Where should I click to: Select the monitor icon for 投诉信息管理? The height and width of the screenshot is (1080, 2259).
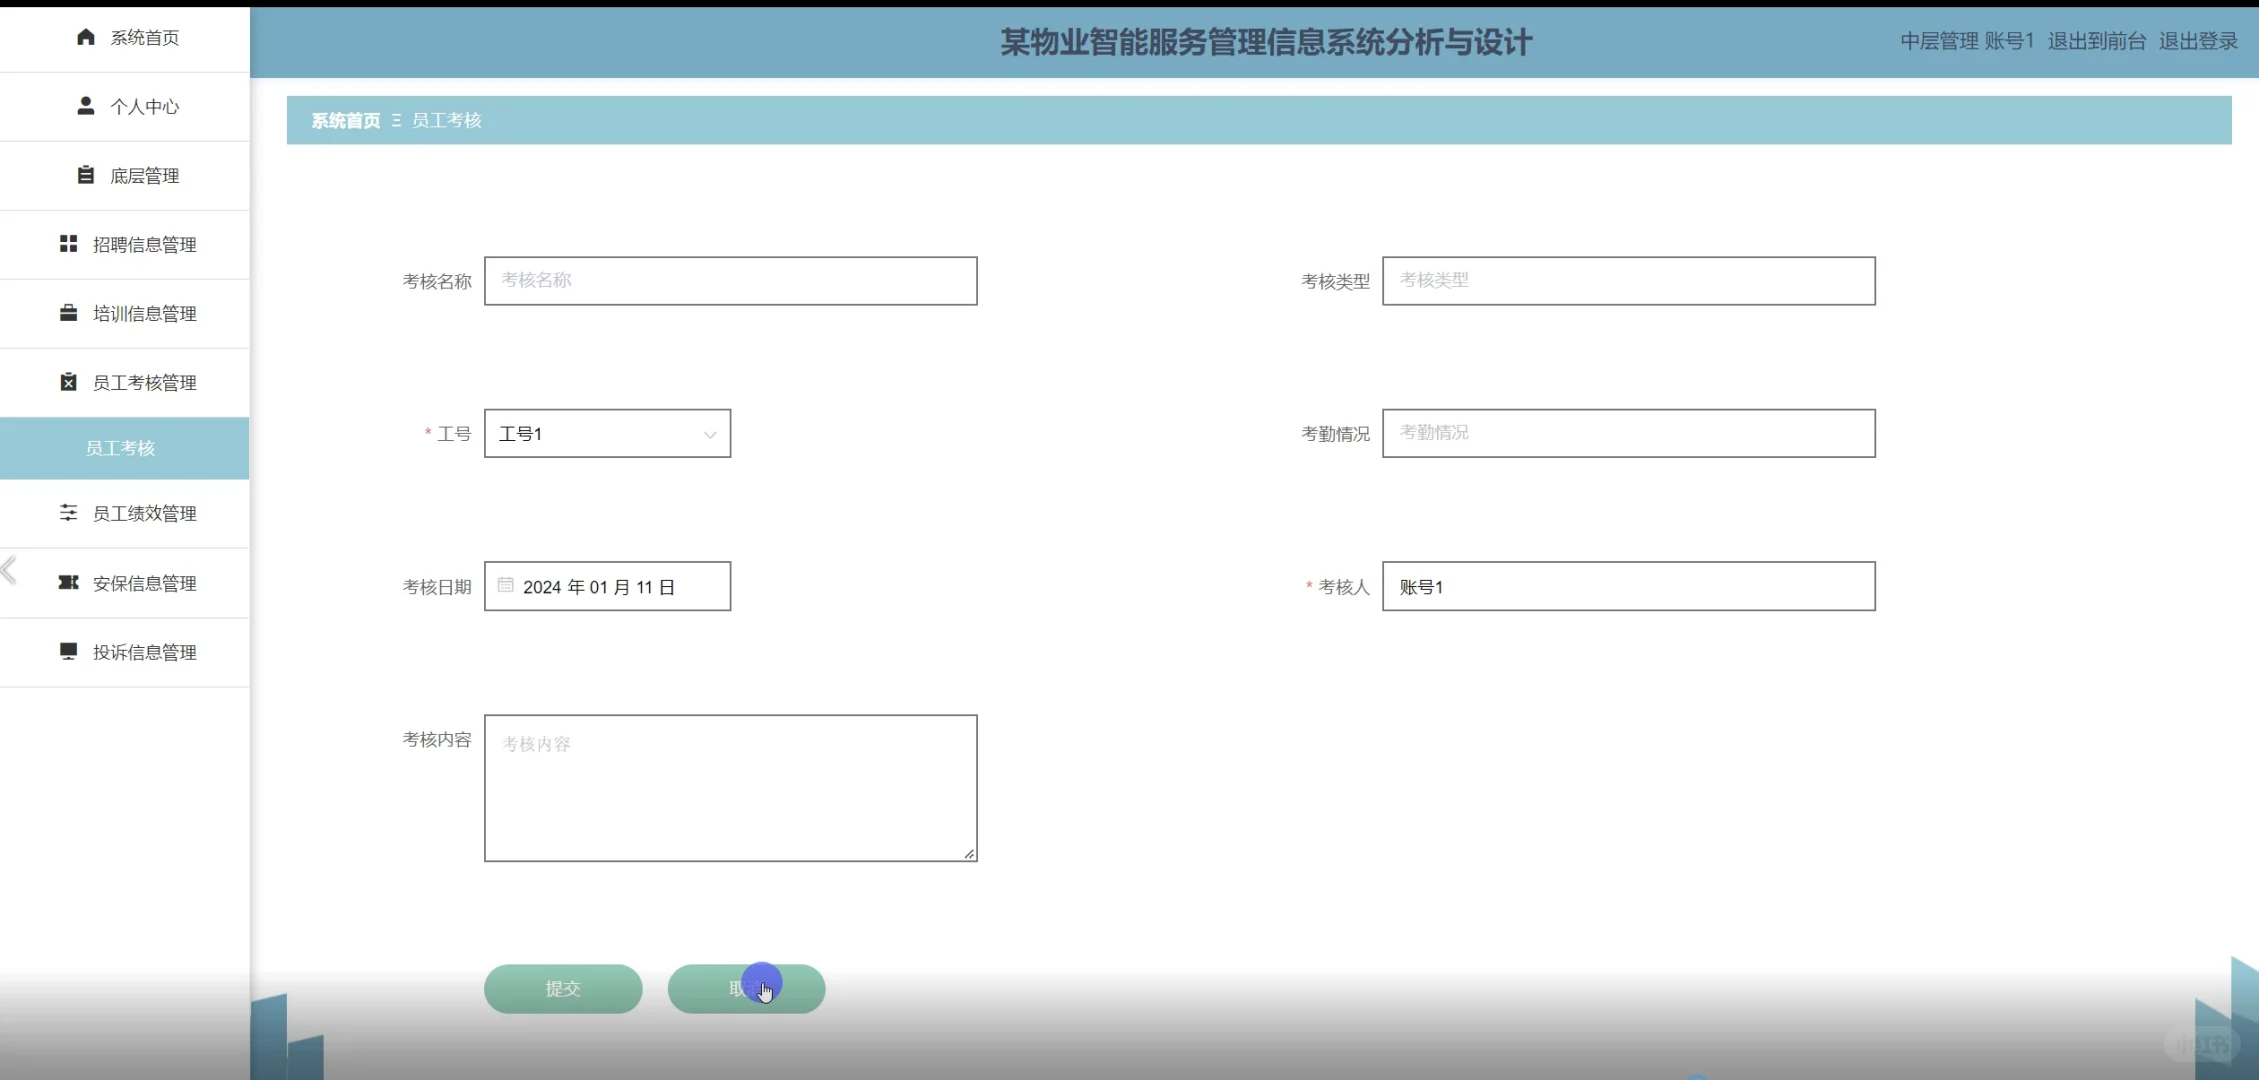coord(68,651)
